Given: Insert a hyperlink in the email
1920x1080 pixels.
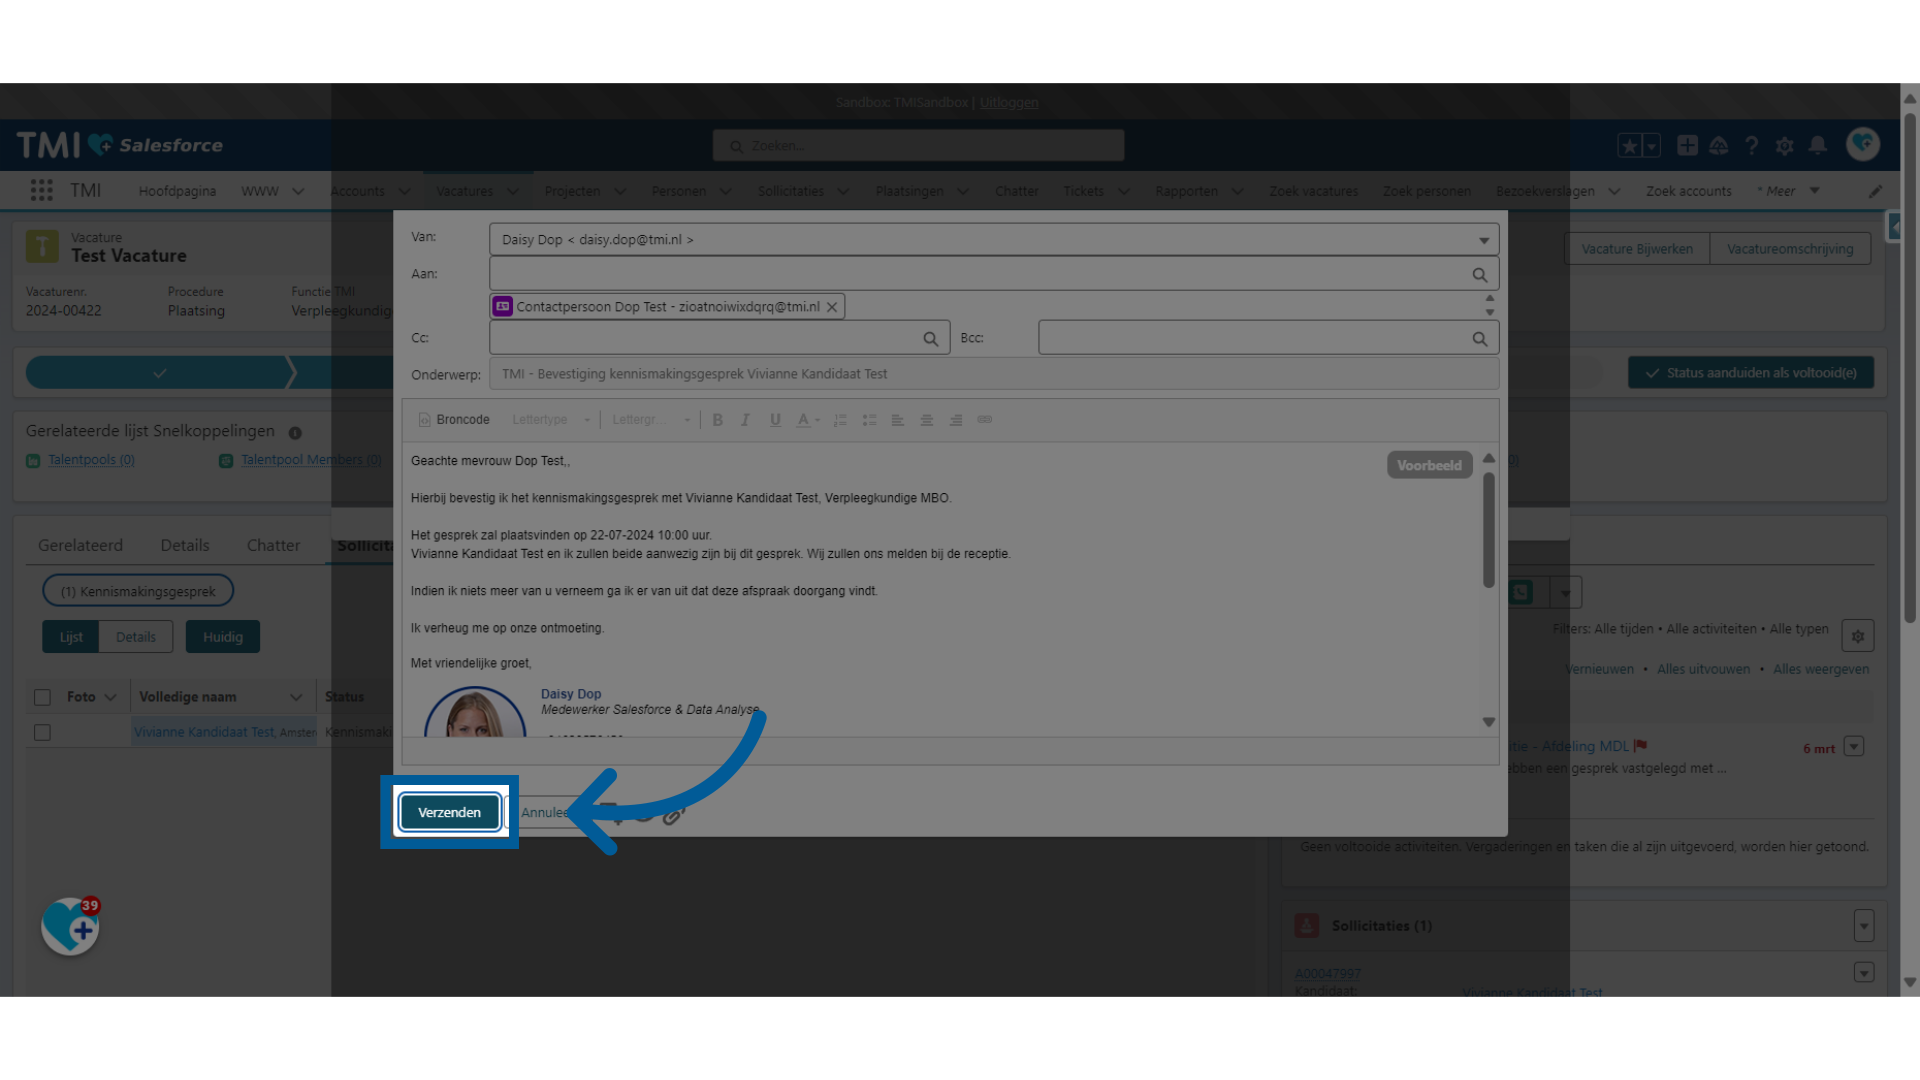Looking at the screenshot, I should tap(985, 420).
